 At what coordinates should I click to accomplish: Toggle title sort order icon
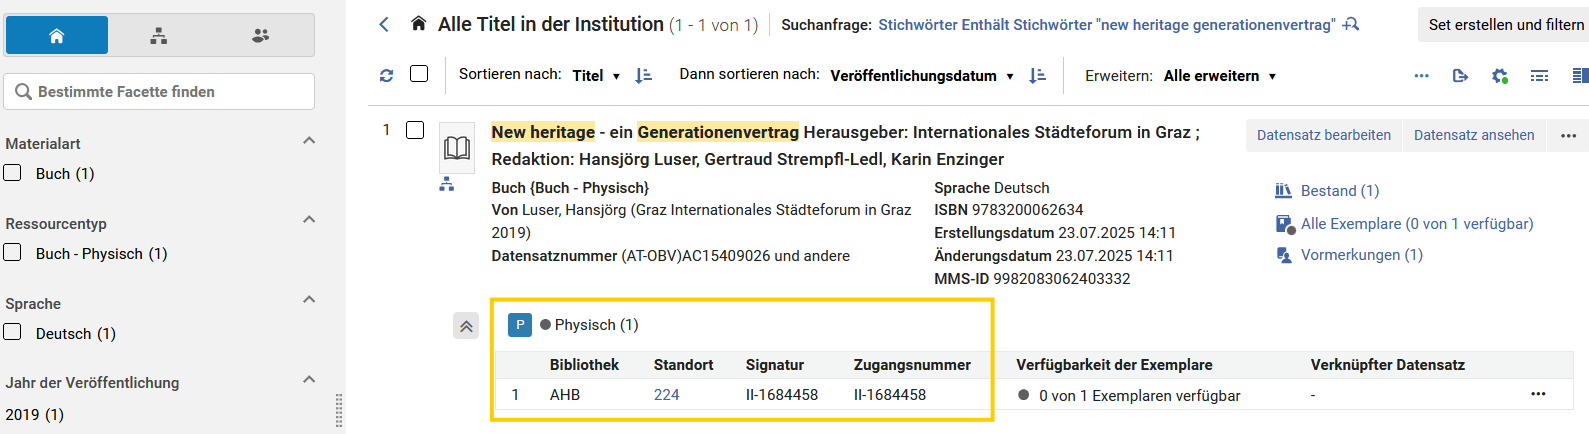pyautogui.click(x=644, y=75)
